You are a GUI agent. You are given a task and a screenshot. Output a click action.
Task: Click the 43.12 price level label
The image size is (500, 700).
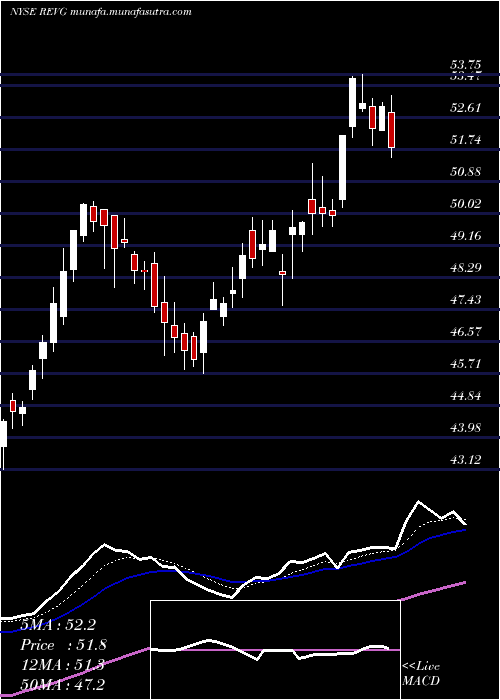467,460
